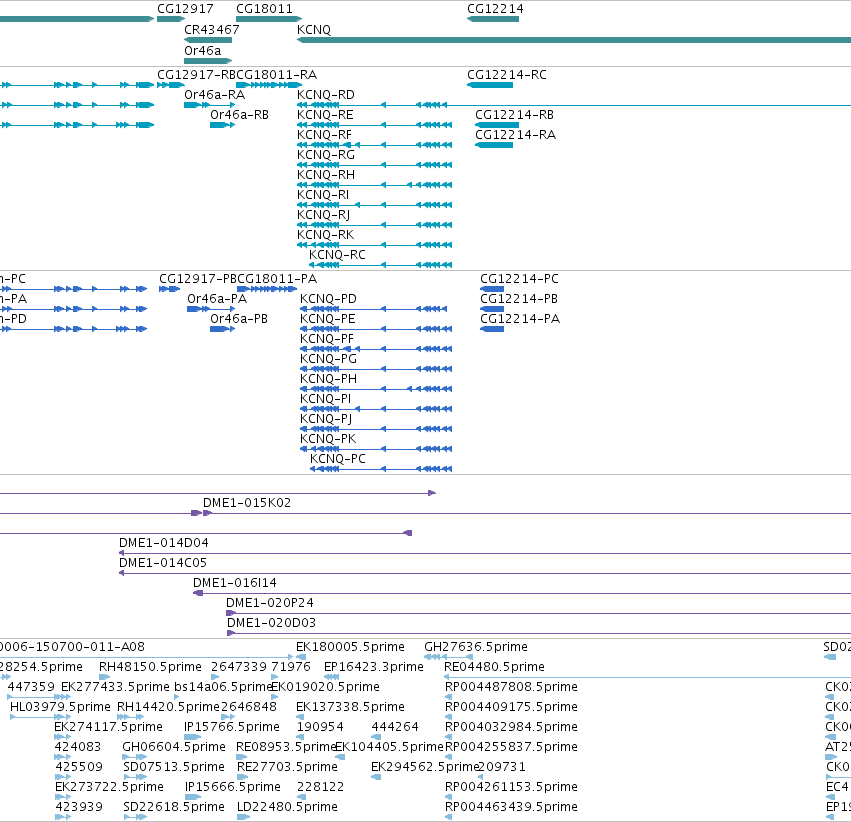Select EST EK277433.5prime
This screenshot has width=851, height=822.
(x=115, y=687)
